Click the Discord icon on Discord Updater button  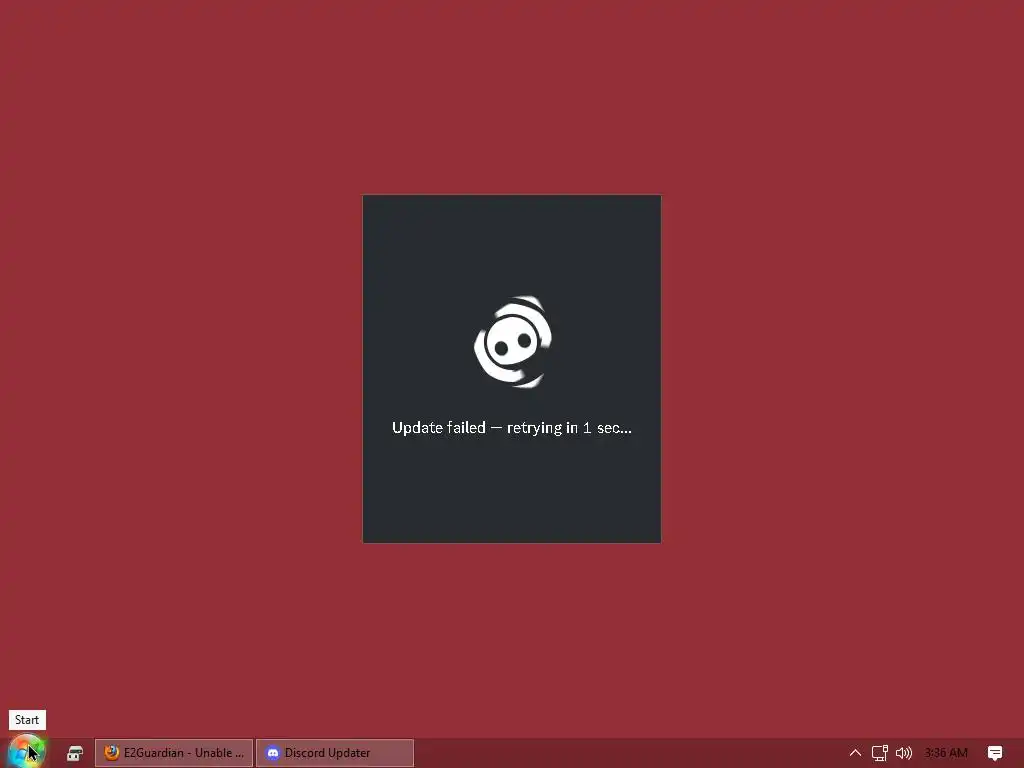coord(272,753)
